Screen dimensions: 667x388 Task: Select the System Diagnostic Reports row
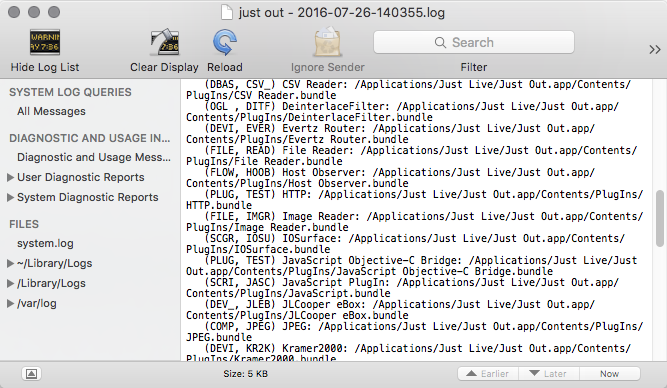(x=87, y=197)
